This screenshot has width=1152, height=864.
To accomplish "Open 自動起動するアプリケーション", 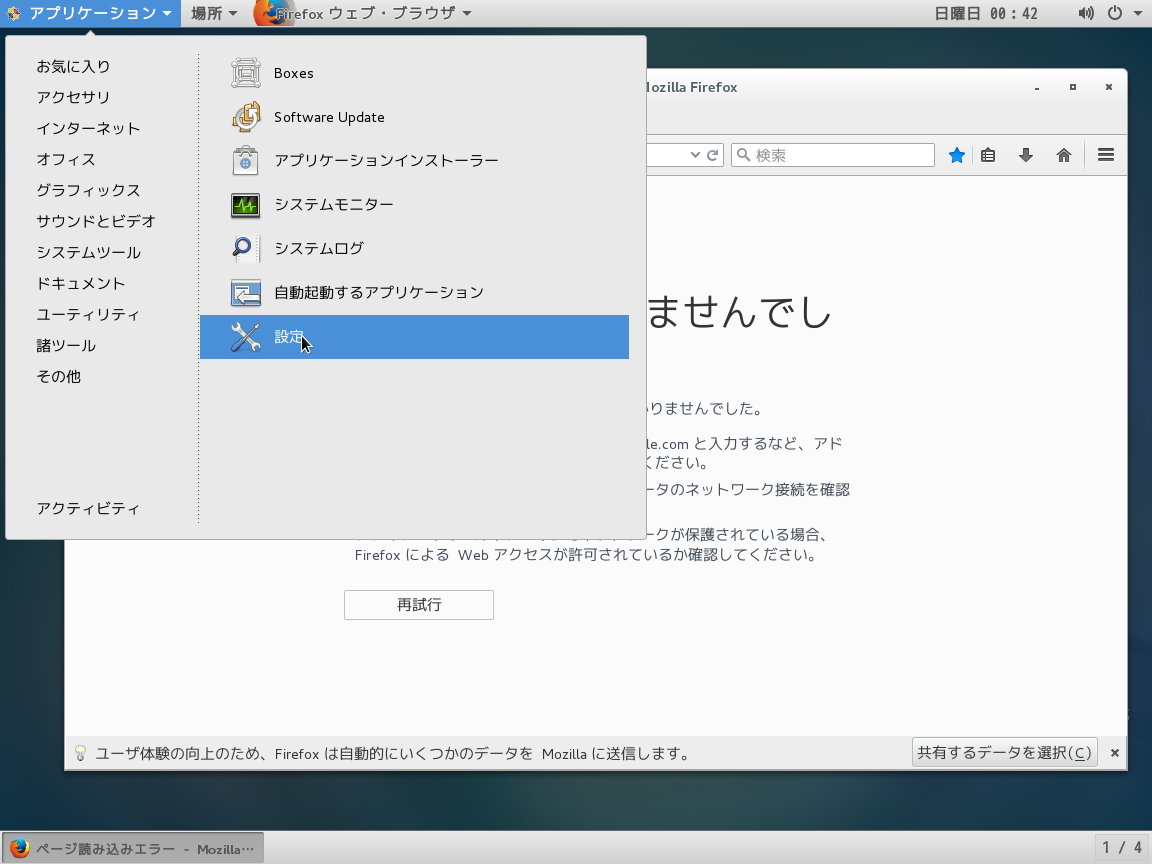I will coord(414,292).
